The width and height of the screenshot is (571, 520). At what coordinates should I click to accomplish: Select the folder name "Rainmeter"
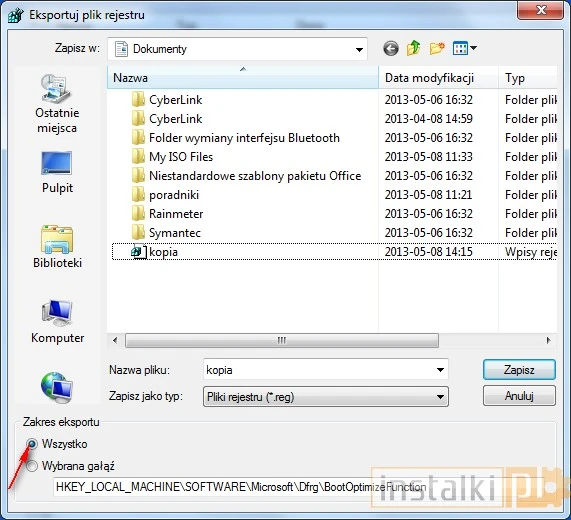176,214
